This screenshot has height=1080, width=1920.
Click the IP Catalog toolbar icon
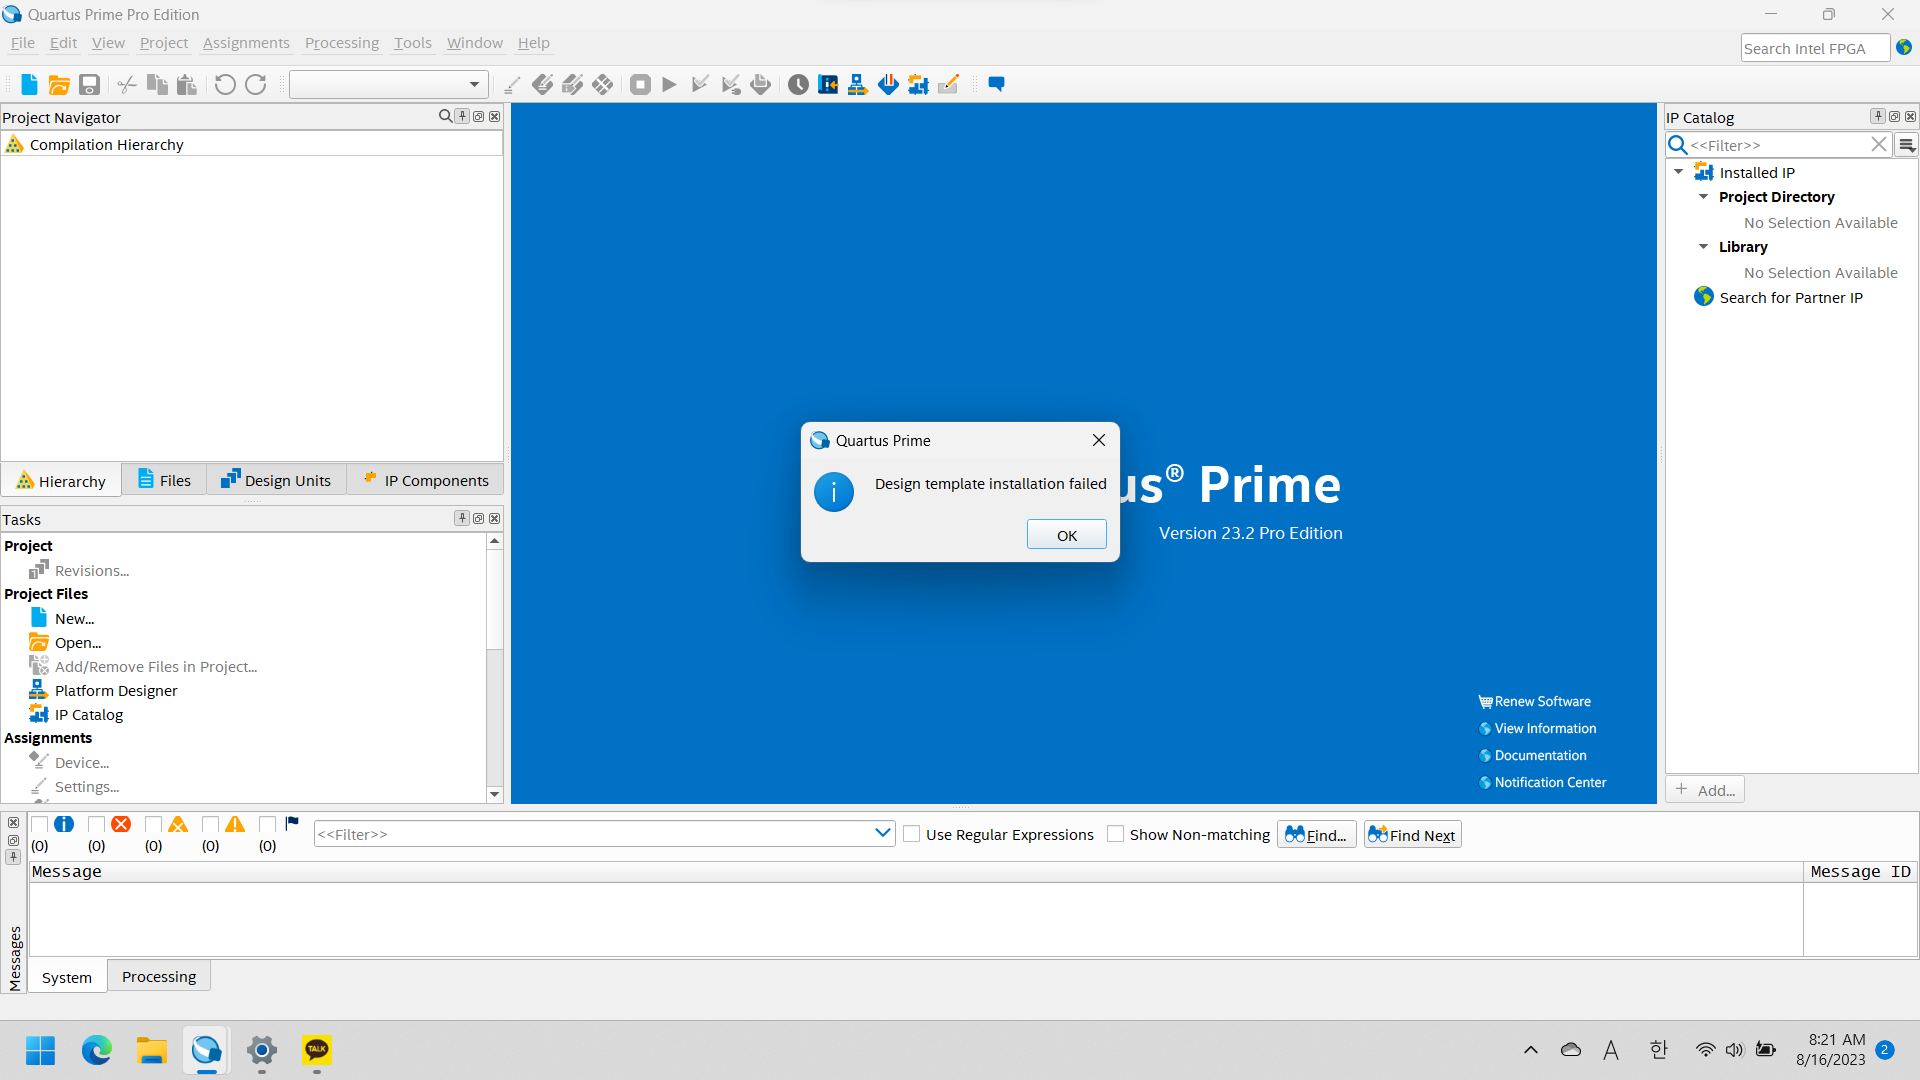[x=918, y=85]
